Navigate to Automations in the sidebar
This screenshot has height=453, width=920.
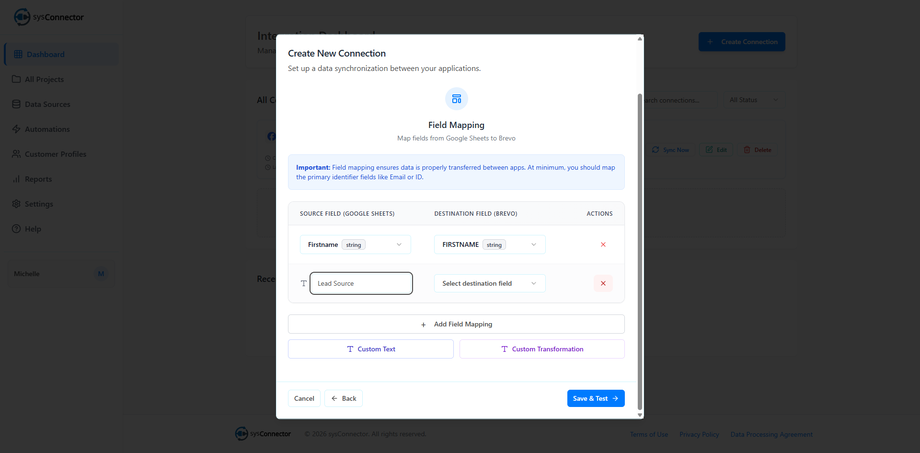[47, 129]
